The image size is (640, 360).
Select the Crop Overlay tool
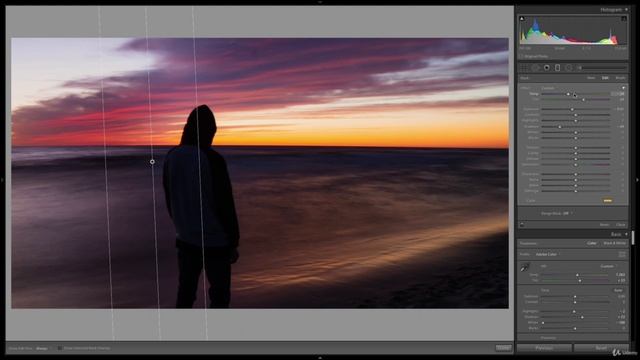[524, 68]
